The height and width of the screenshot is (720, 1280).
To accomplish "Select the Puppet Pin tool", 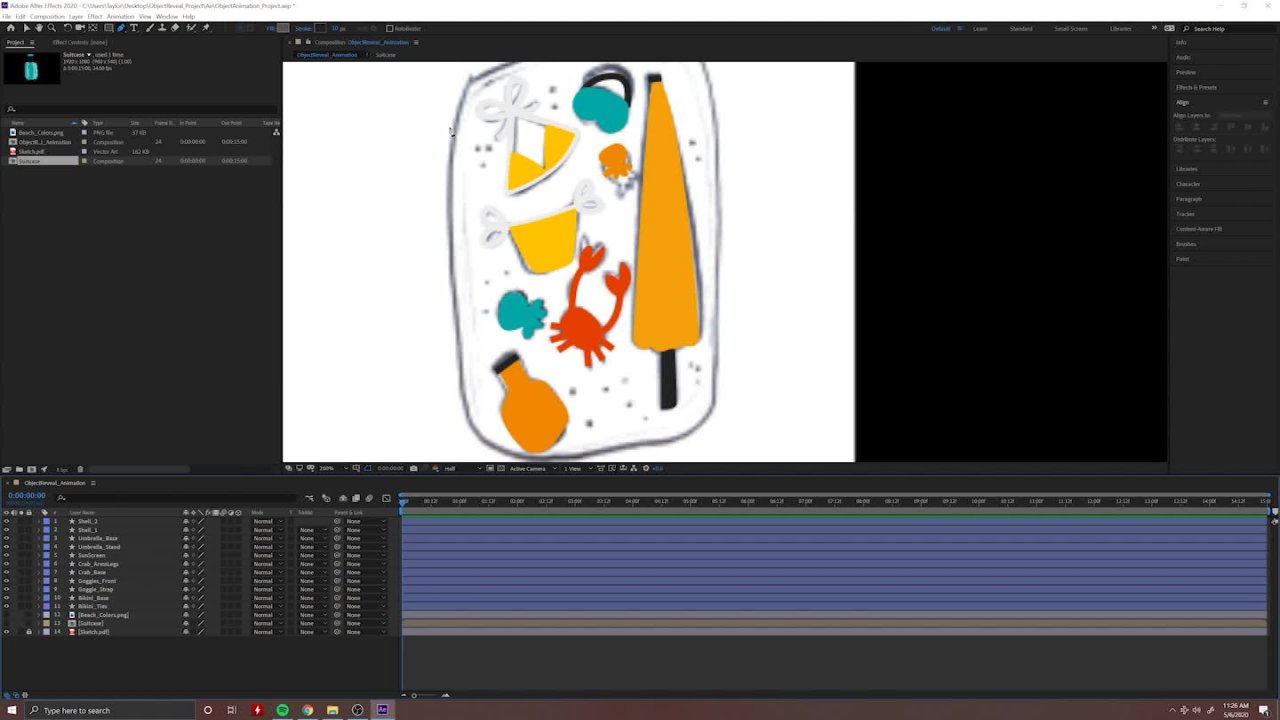I will [206, 28].
